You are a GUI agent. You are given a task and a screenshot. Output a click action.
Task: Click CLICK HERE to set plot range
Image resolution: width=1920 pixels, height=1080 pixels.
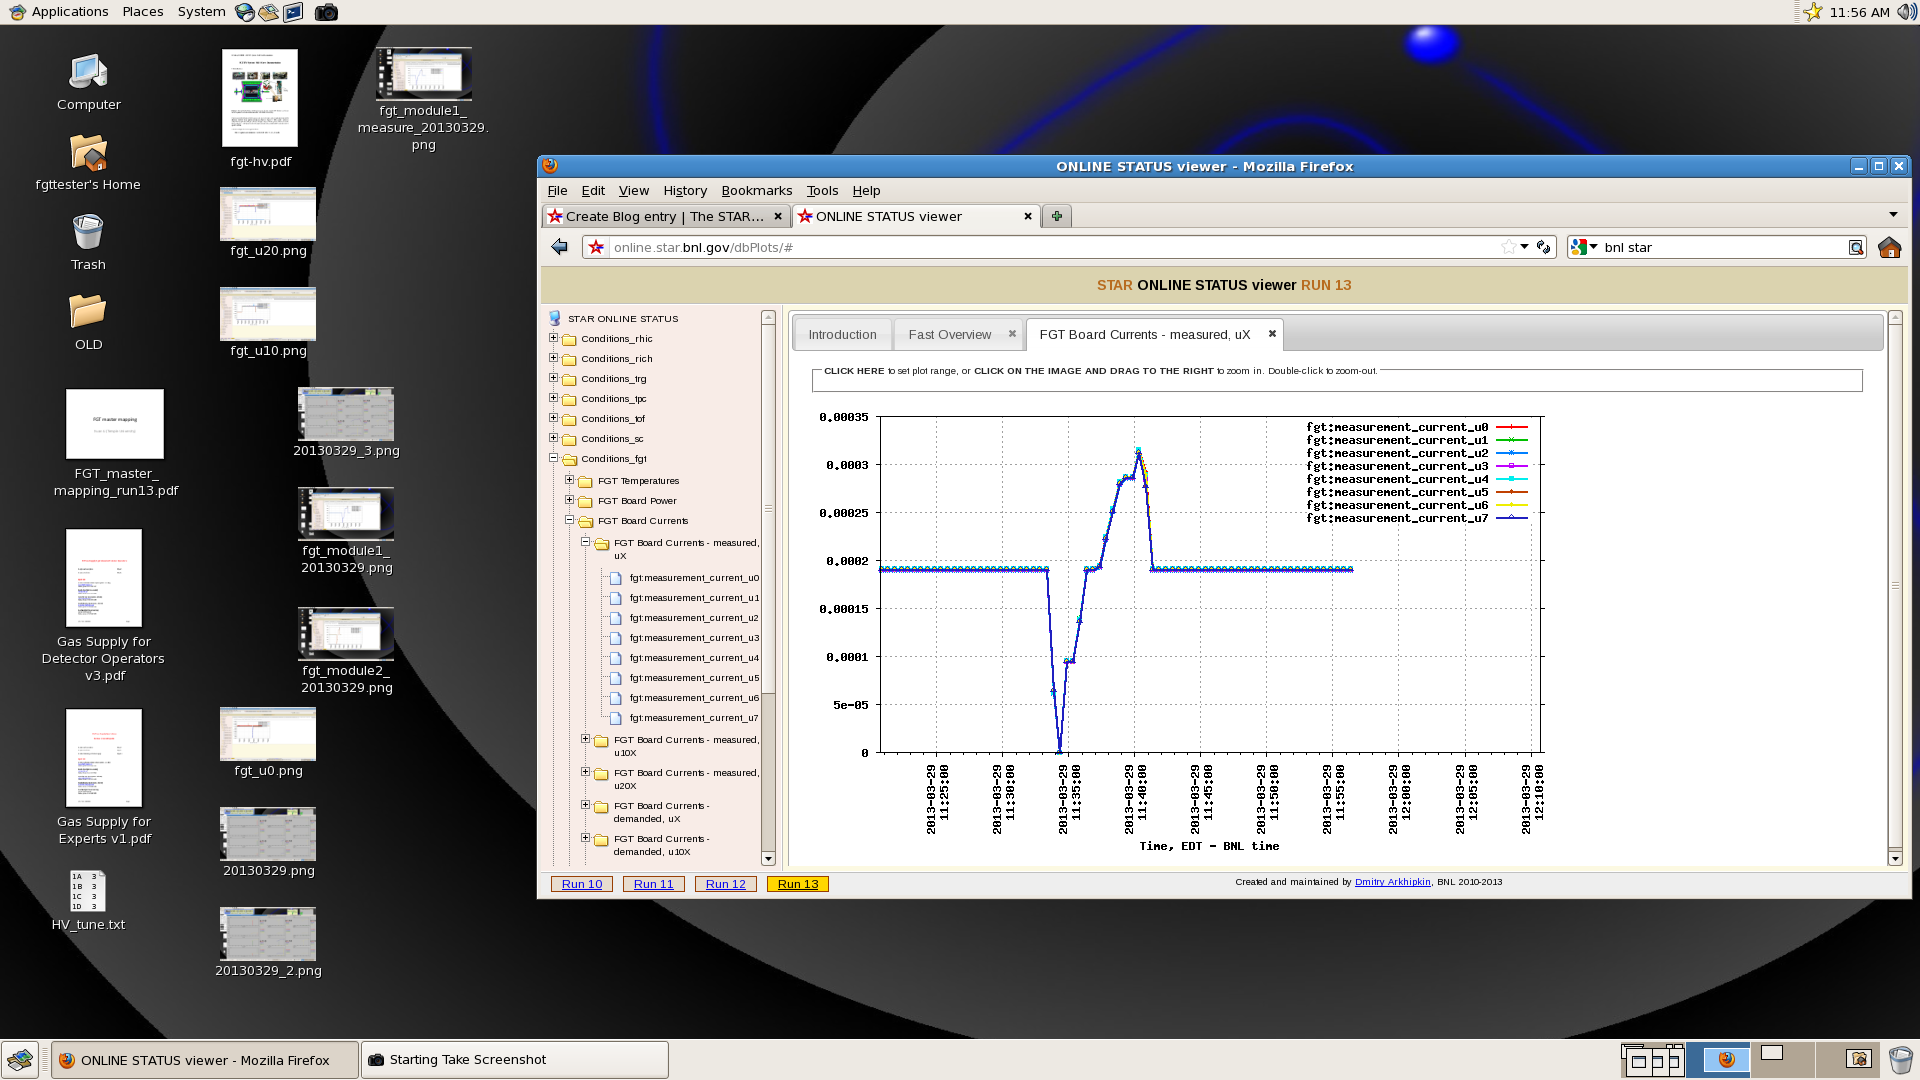click(854, 371)
